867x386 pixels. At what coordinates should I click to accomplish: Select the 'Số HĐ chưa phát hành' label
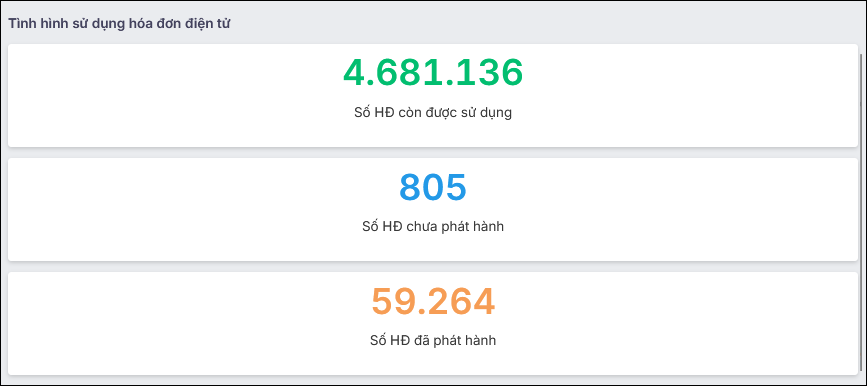point(433,227)
